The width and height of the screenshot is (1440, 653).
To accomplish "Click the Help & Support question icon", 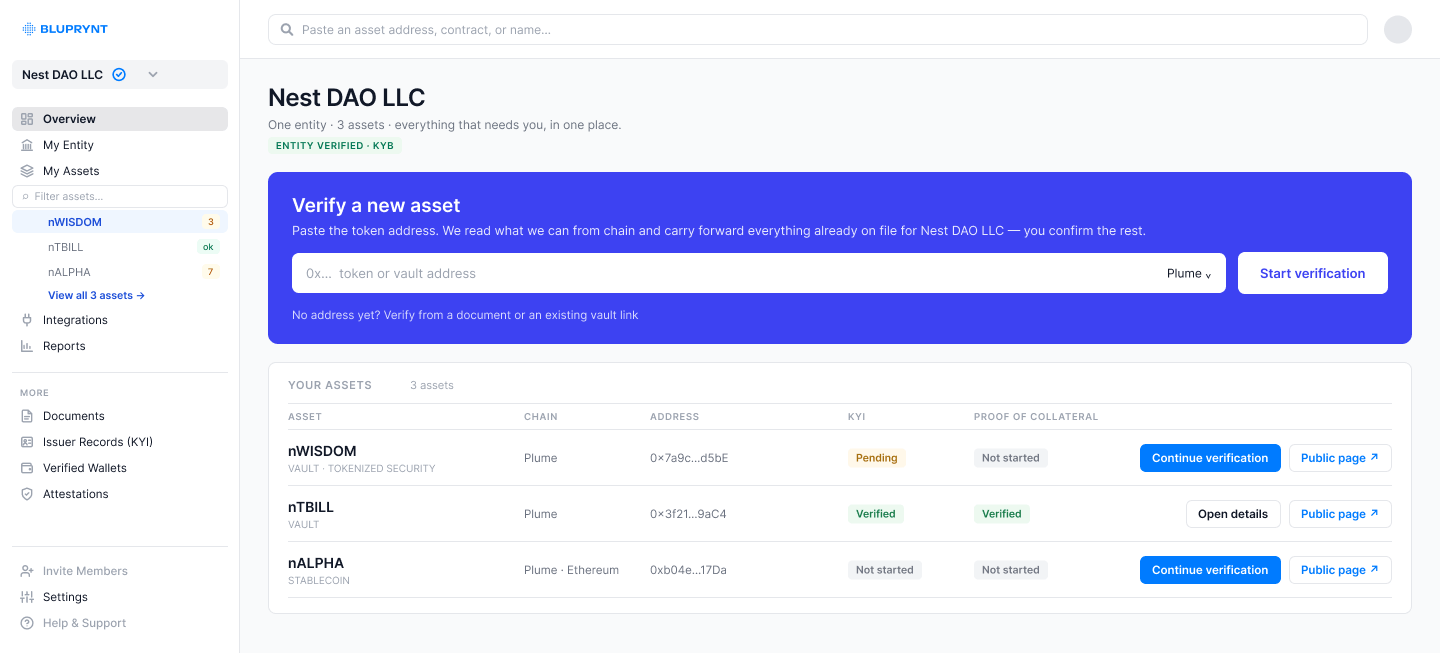I will (27, 623).
